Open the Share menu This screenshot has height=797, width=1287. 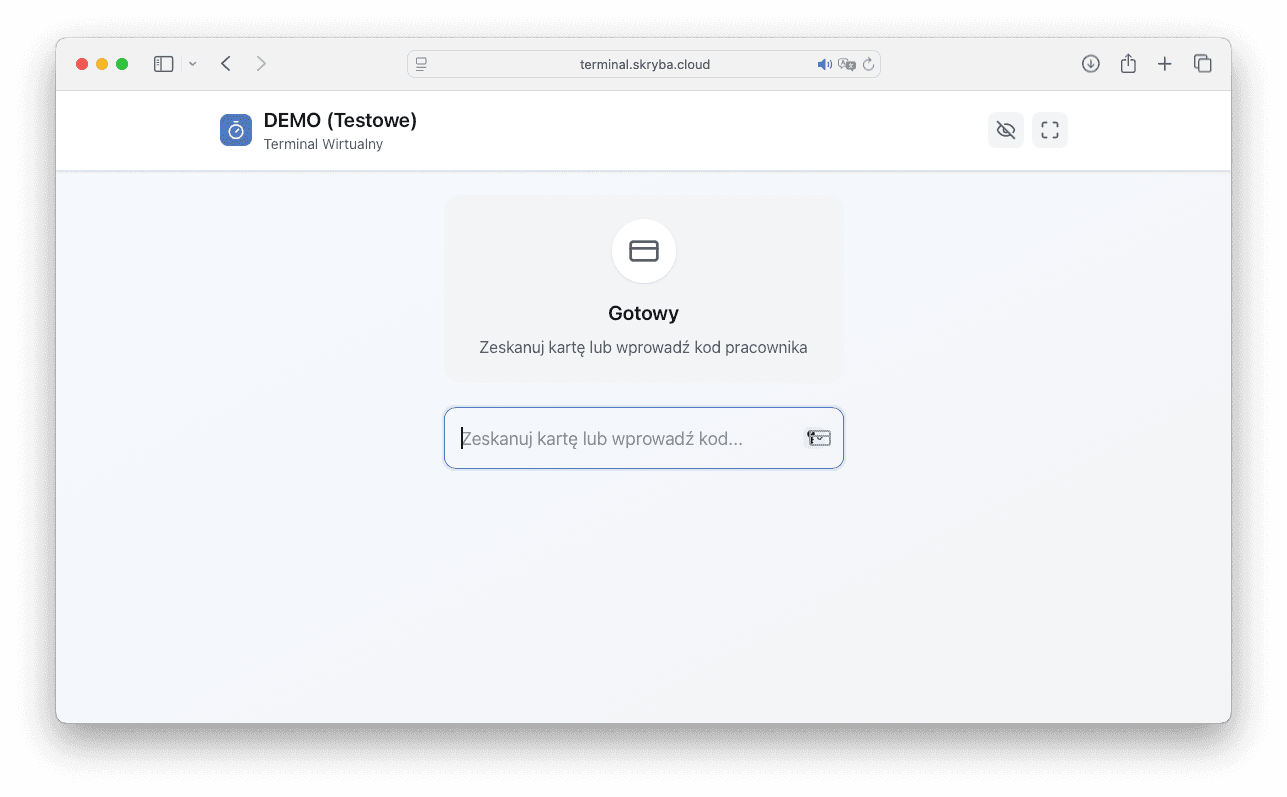(1128, 64)
